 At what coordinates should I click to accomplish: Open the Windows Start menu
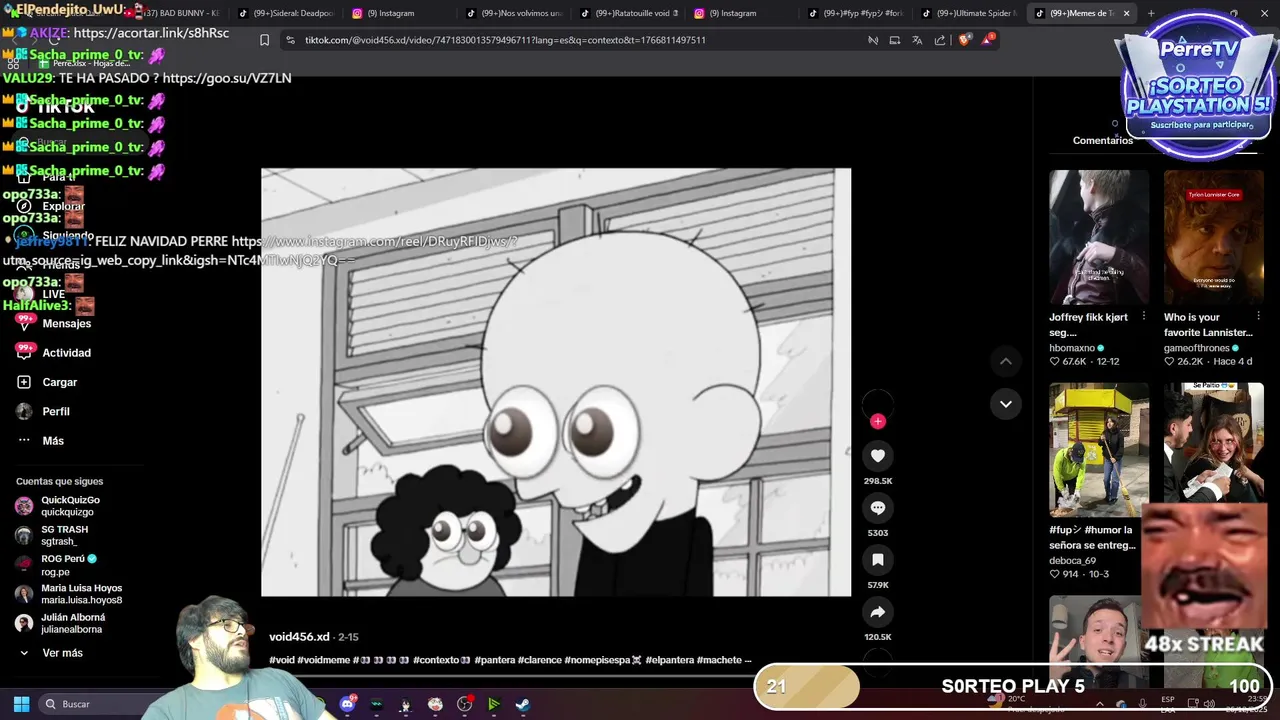tap(21, 704)
